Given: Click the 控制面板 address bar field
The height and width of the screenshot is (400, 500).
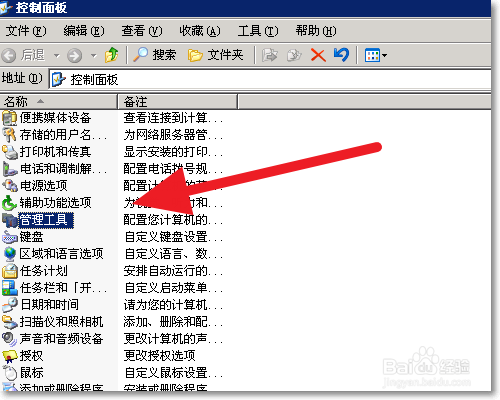Looking at the screenshot, I should [270, 80].
